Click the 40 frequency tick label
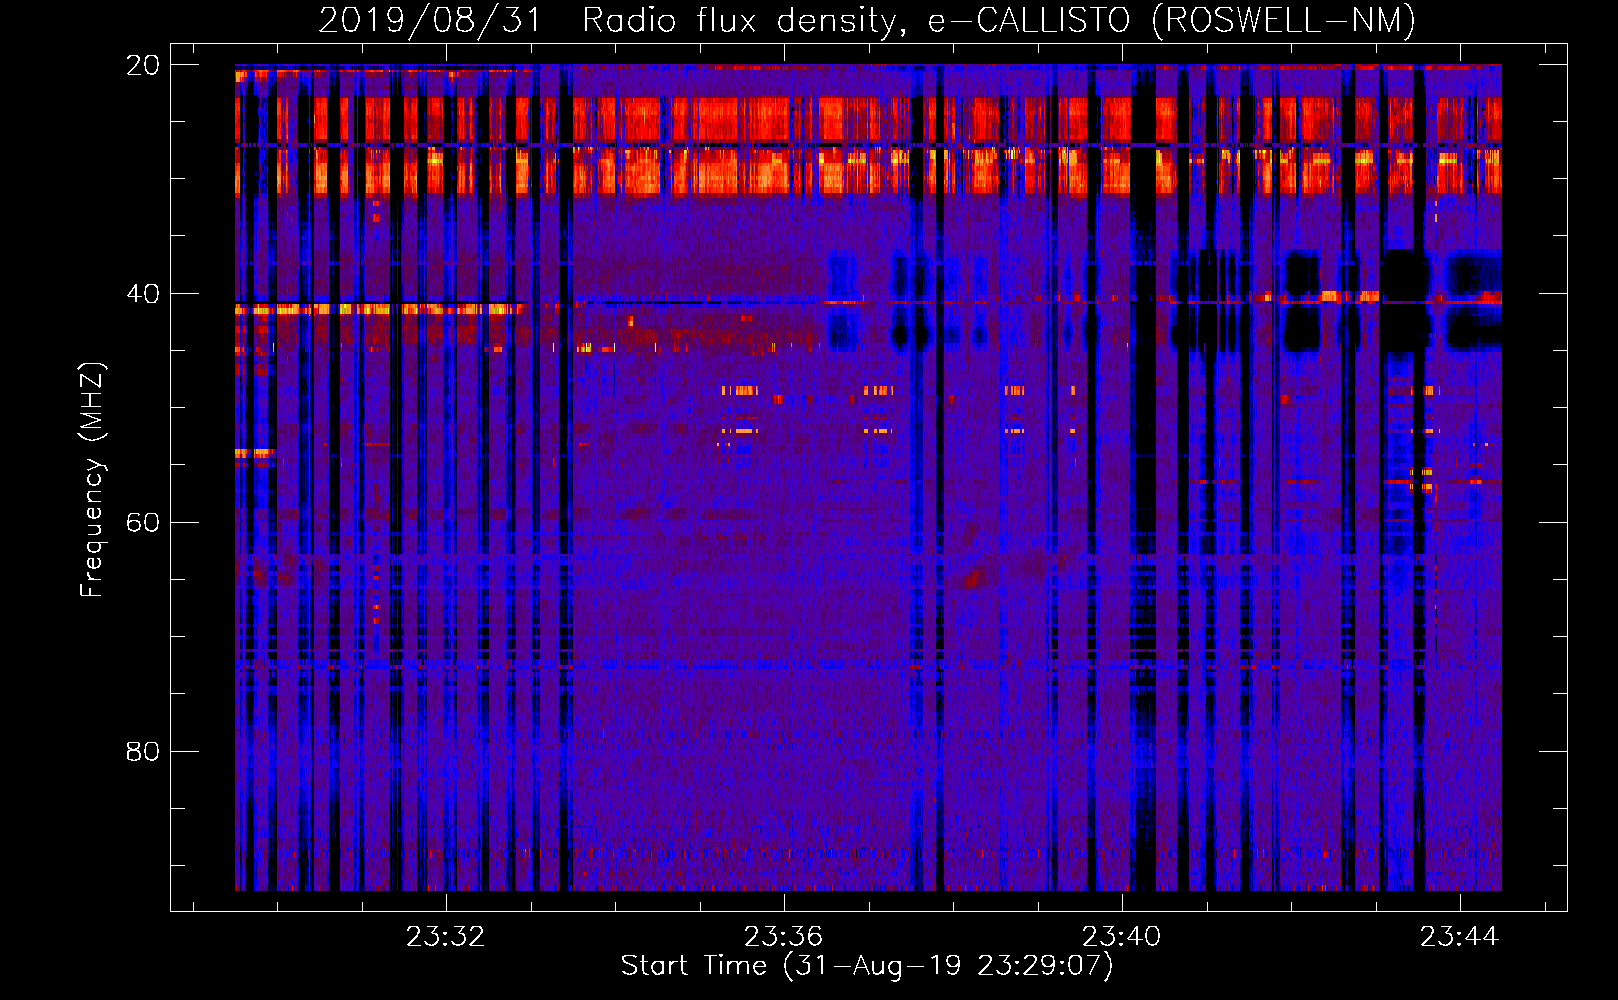Image resolution: width=1618 pixels, height=1000 pixels. click(143, 294)
